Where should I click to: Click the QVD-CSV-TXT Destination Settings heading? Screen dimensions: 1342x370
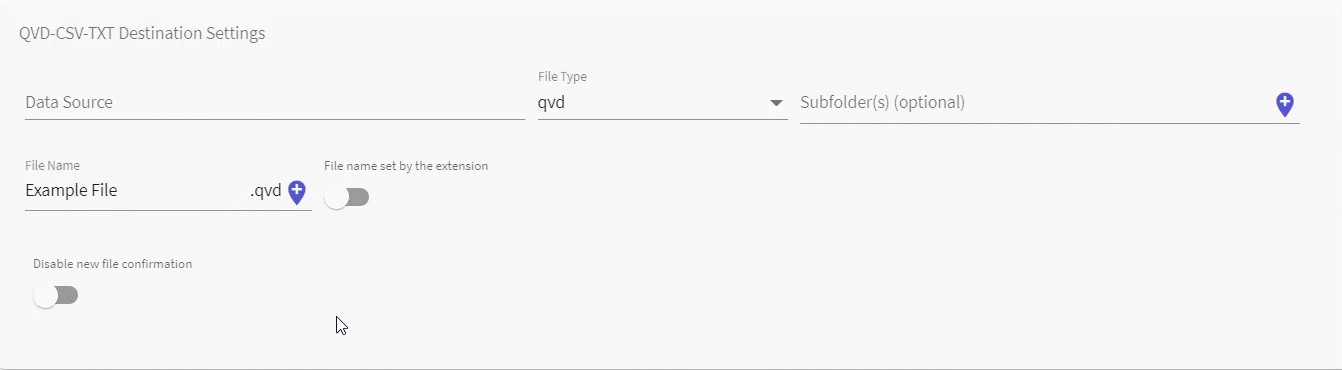pyautogui.click(x=142, y=33)
